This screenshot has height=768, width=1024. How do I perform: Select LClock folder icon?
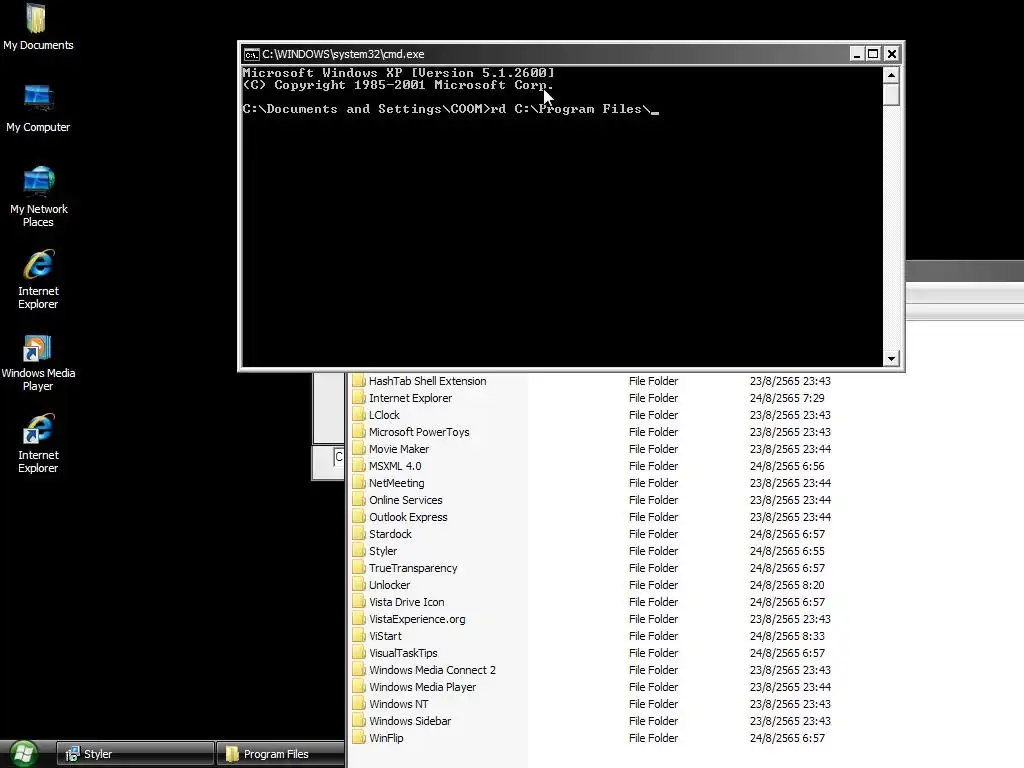359,415
